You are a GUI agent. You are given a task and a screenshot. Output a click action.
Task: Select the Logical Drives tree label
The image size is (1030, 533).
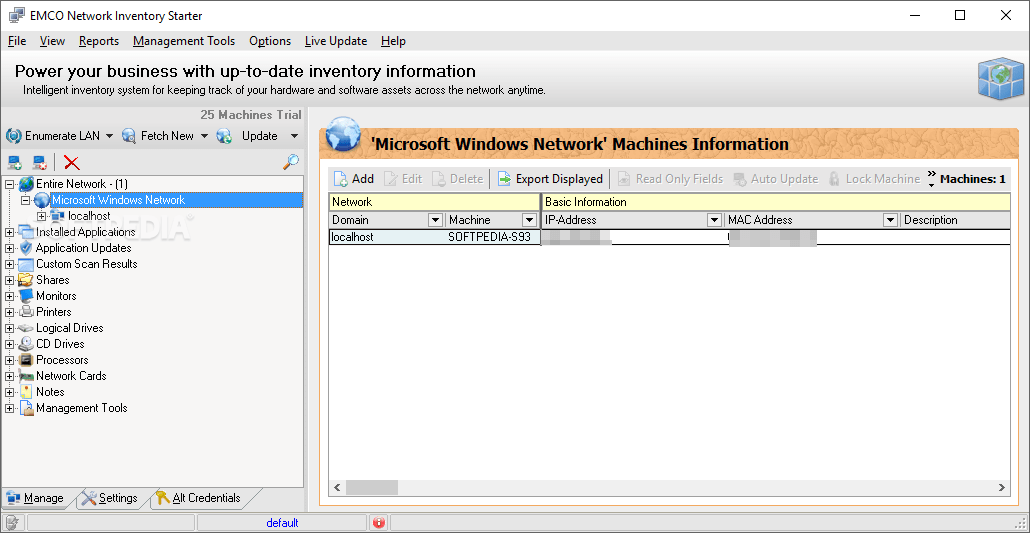70,328
